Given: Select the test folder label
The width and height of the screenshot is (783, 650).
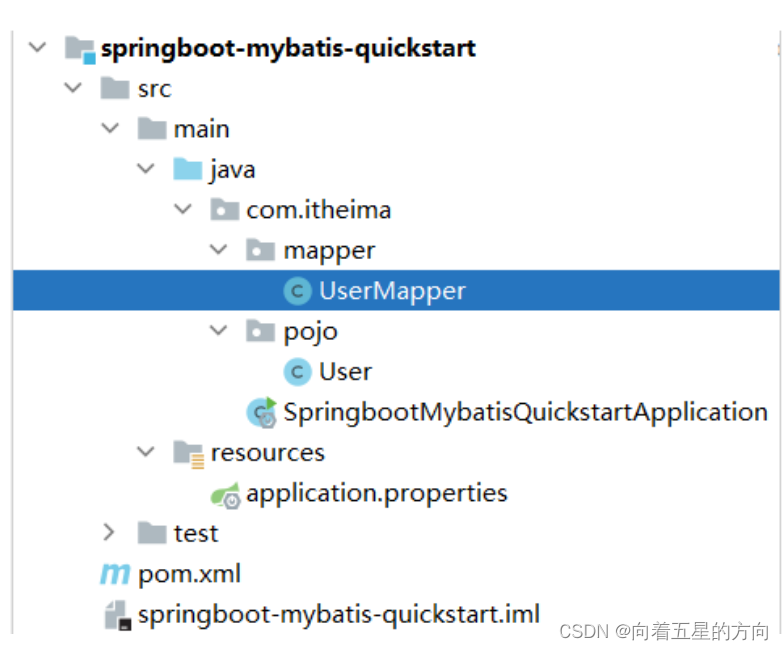Looking at the screenshot, I should tap(196, 533).
